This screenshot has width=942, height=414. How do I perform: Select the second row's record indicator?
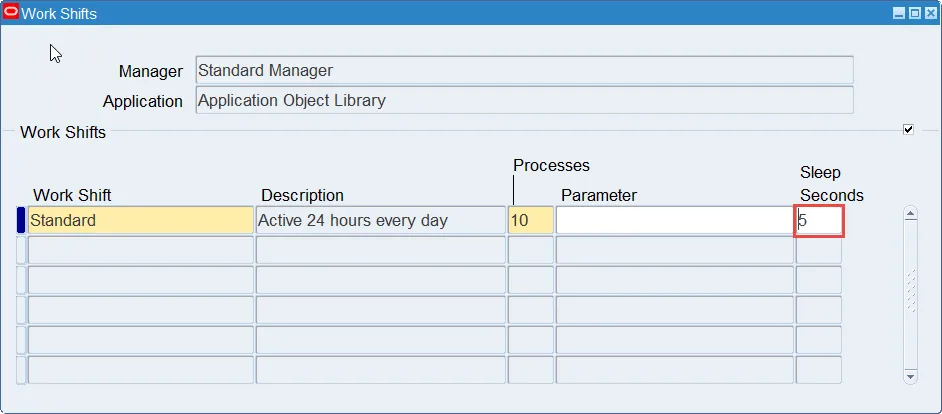coord(21,250)
